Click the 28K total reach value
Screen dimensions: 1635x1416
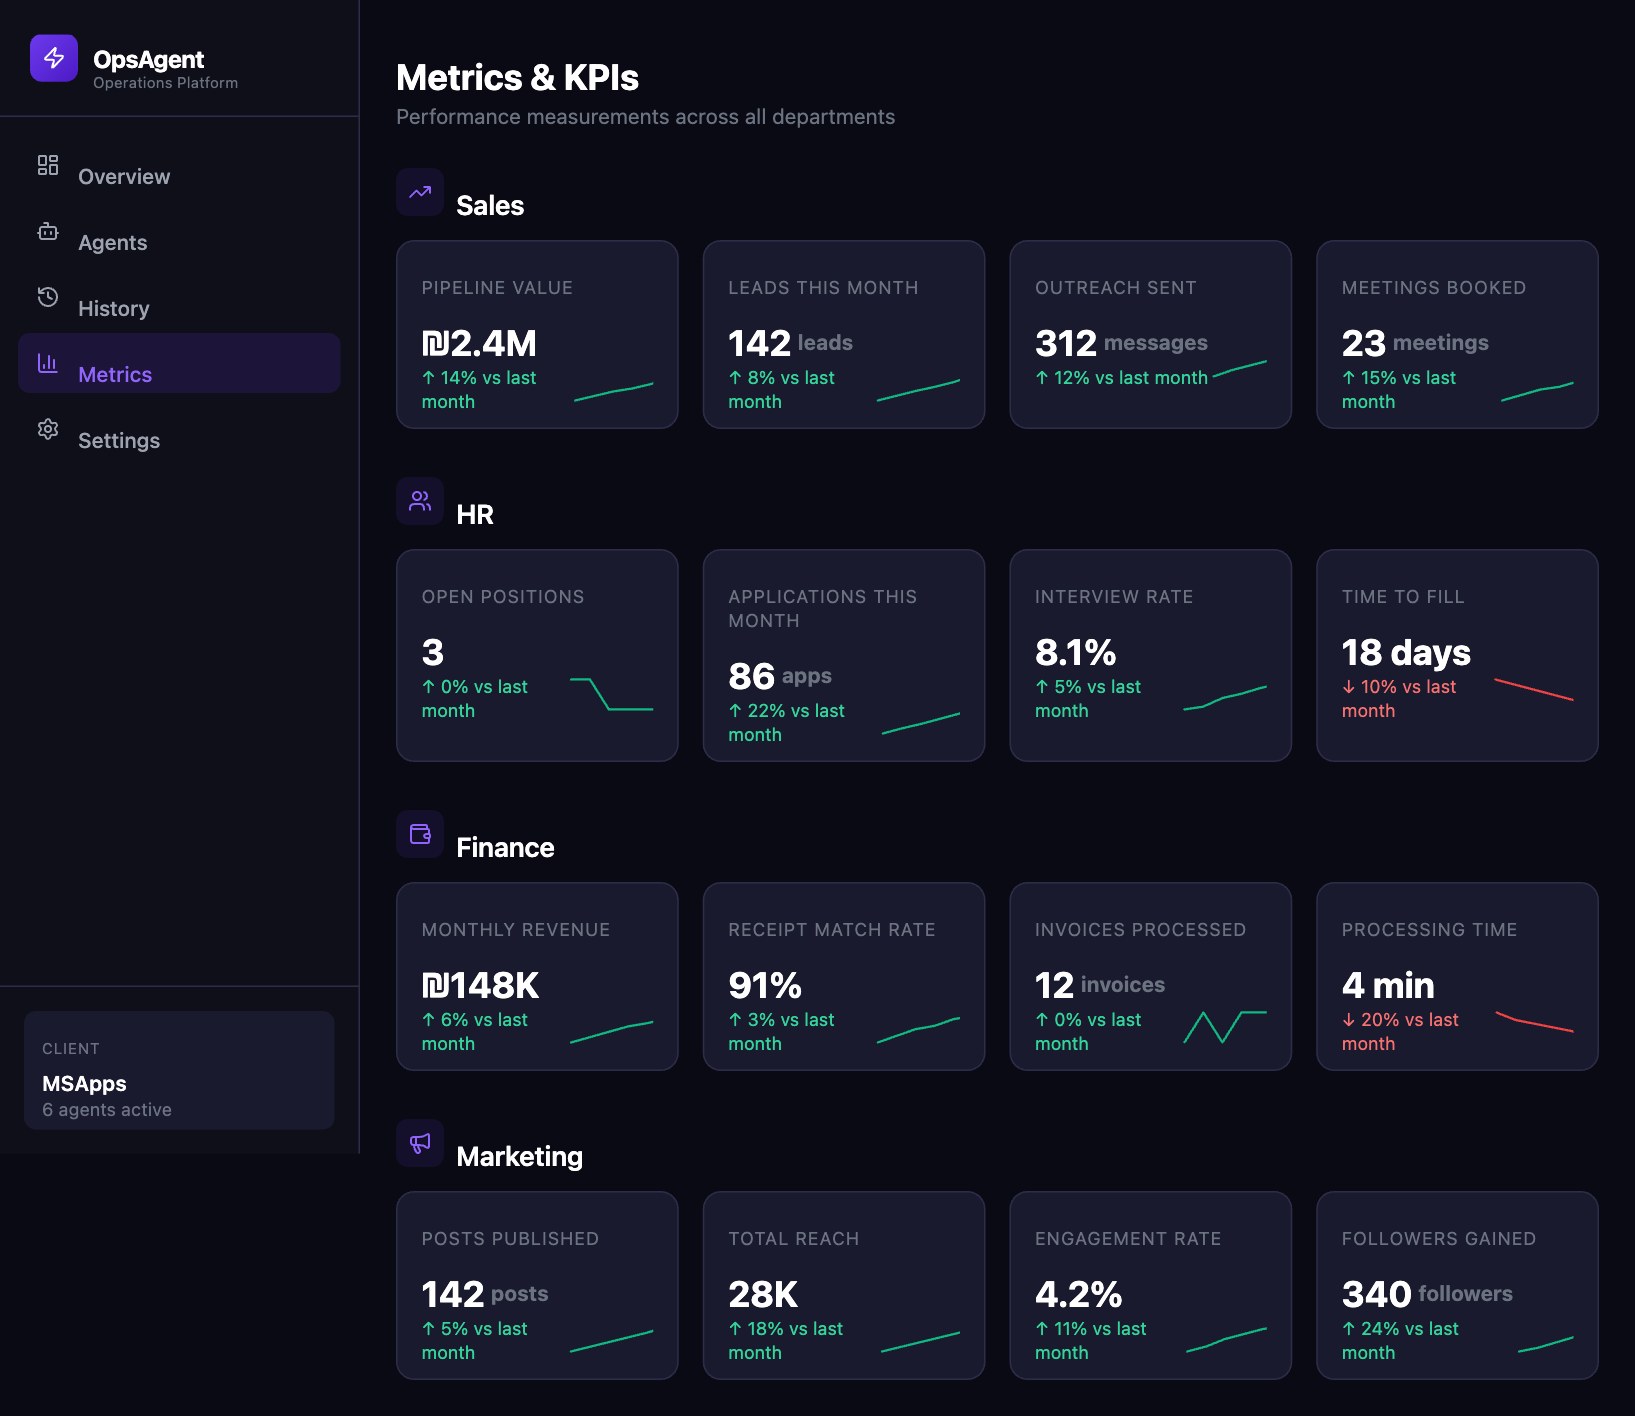point(763,1294)
